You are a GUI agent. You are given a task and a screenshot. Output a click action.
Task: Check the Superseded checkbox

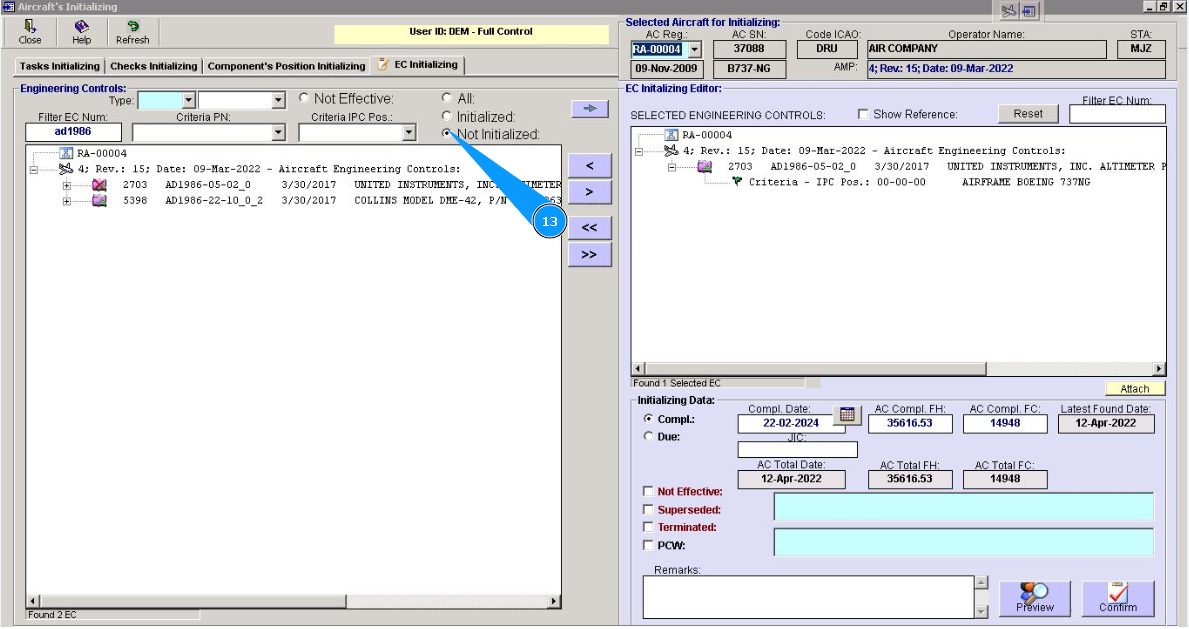(x=648, y=509)
